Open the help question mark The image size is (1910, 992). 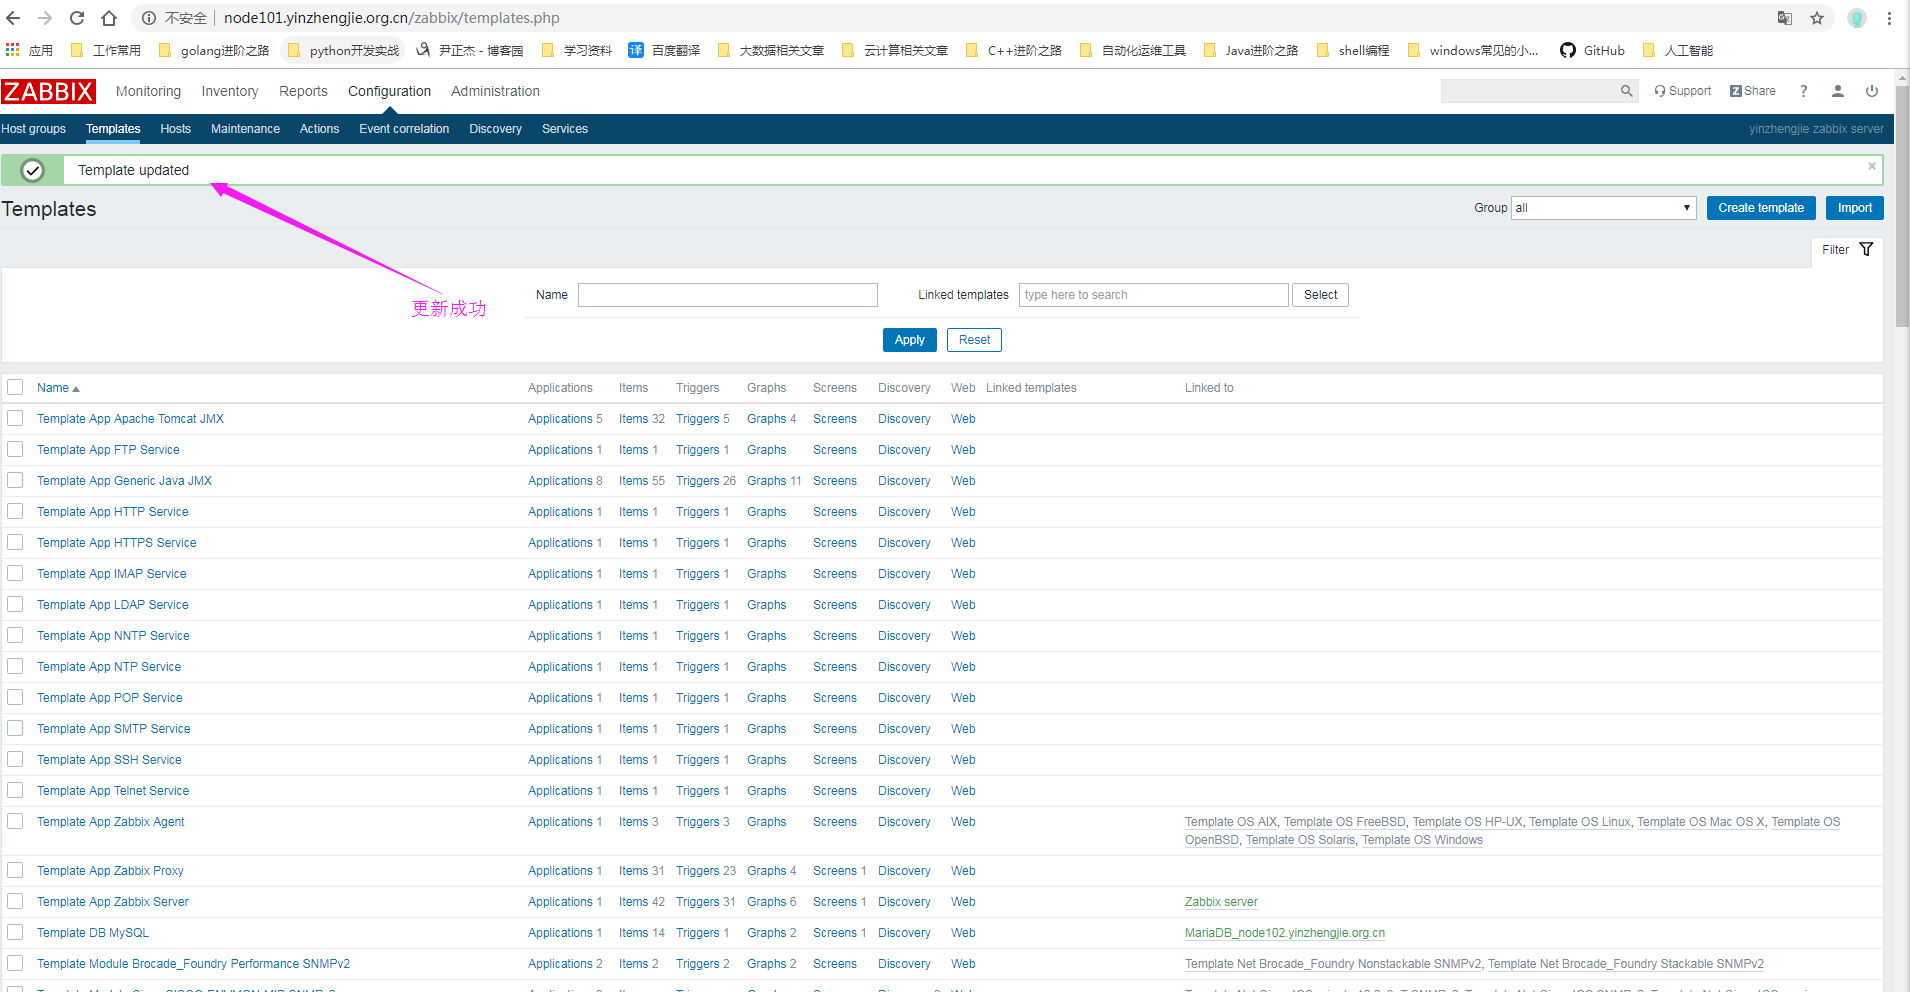[x=1804, y=91]
